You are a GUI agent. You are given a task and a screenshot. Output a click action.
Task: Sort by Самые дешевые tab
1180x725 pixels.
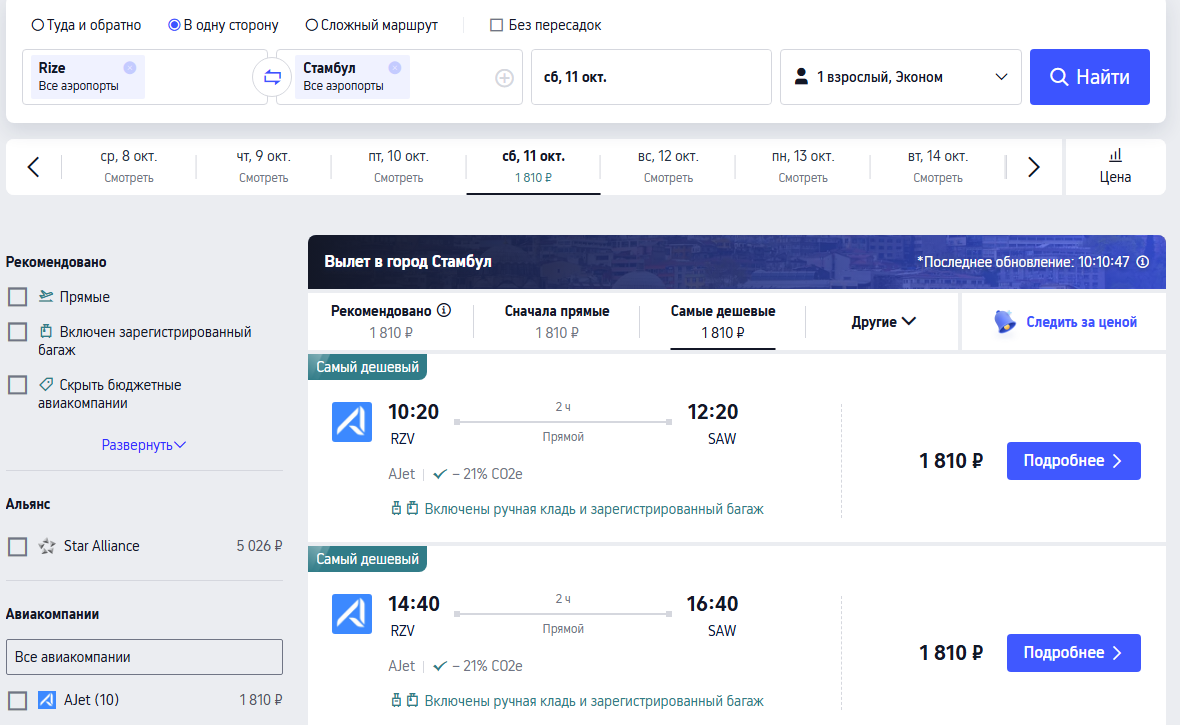723,321
